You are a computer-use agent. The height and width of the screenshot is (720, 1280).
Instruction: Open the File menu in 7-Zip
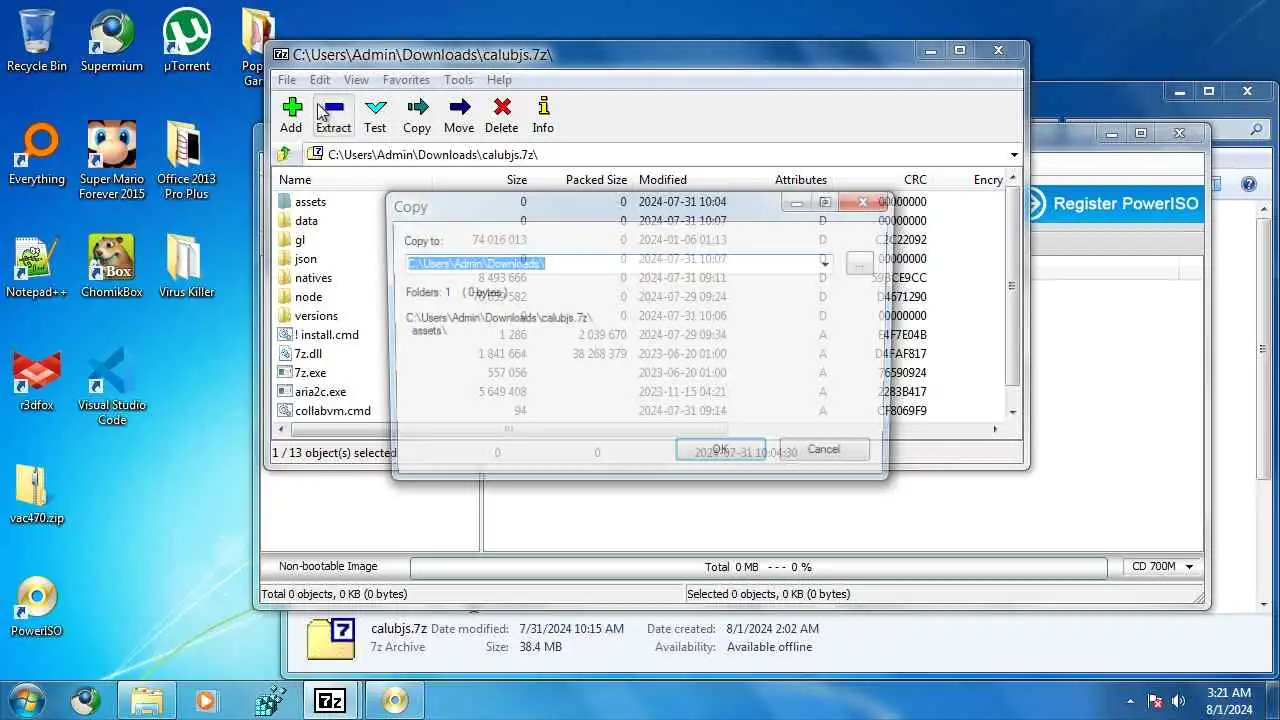pyautogui.click(x=287, y=80)
